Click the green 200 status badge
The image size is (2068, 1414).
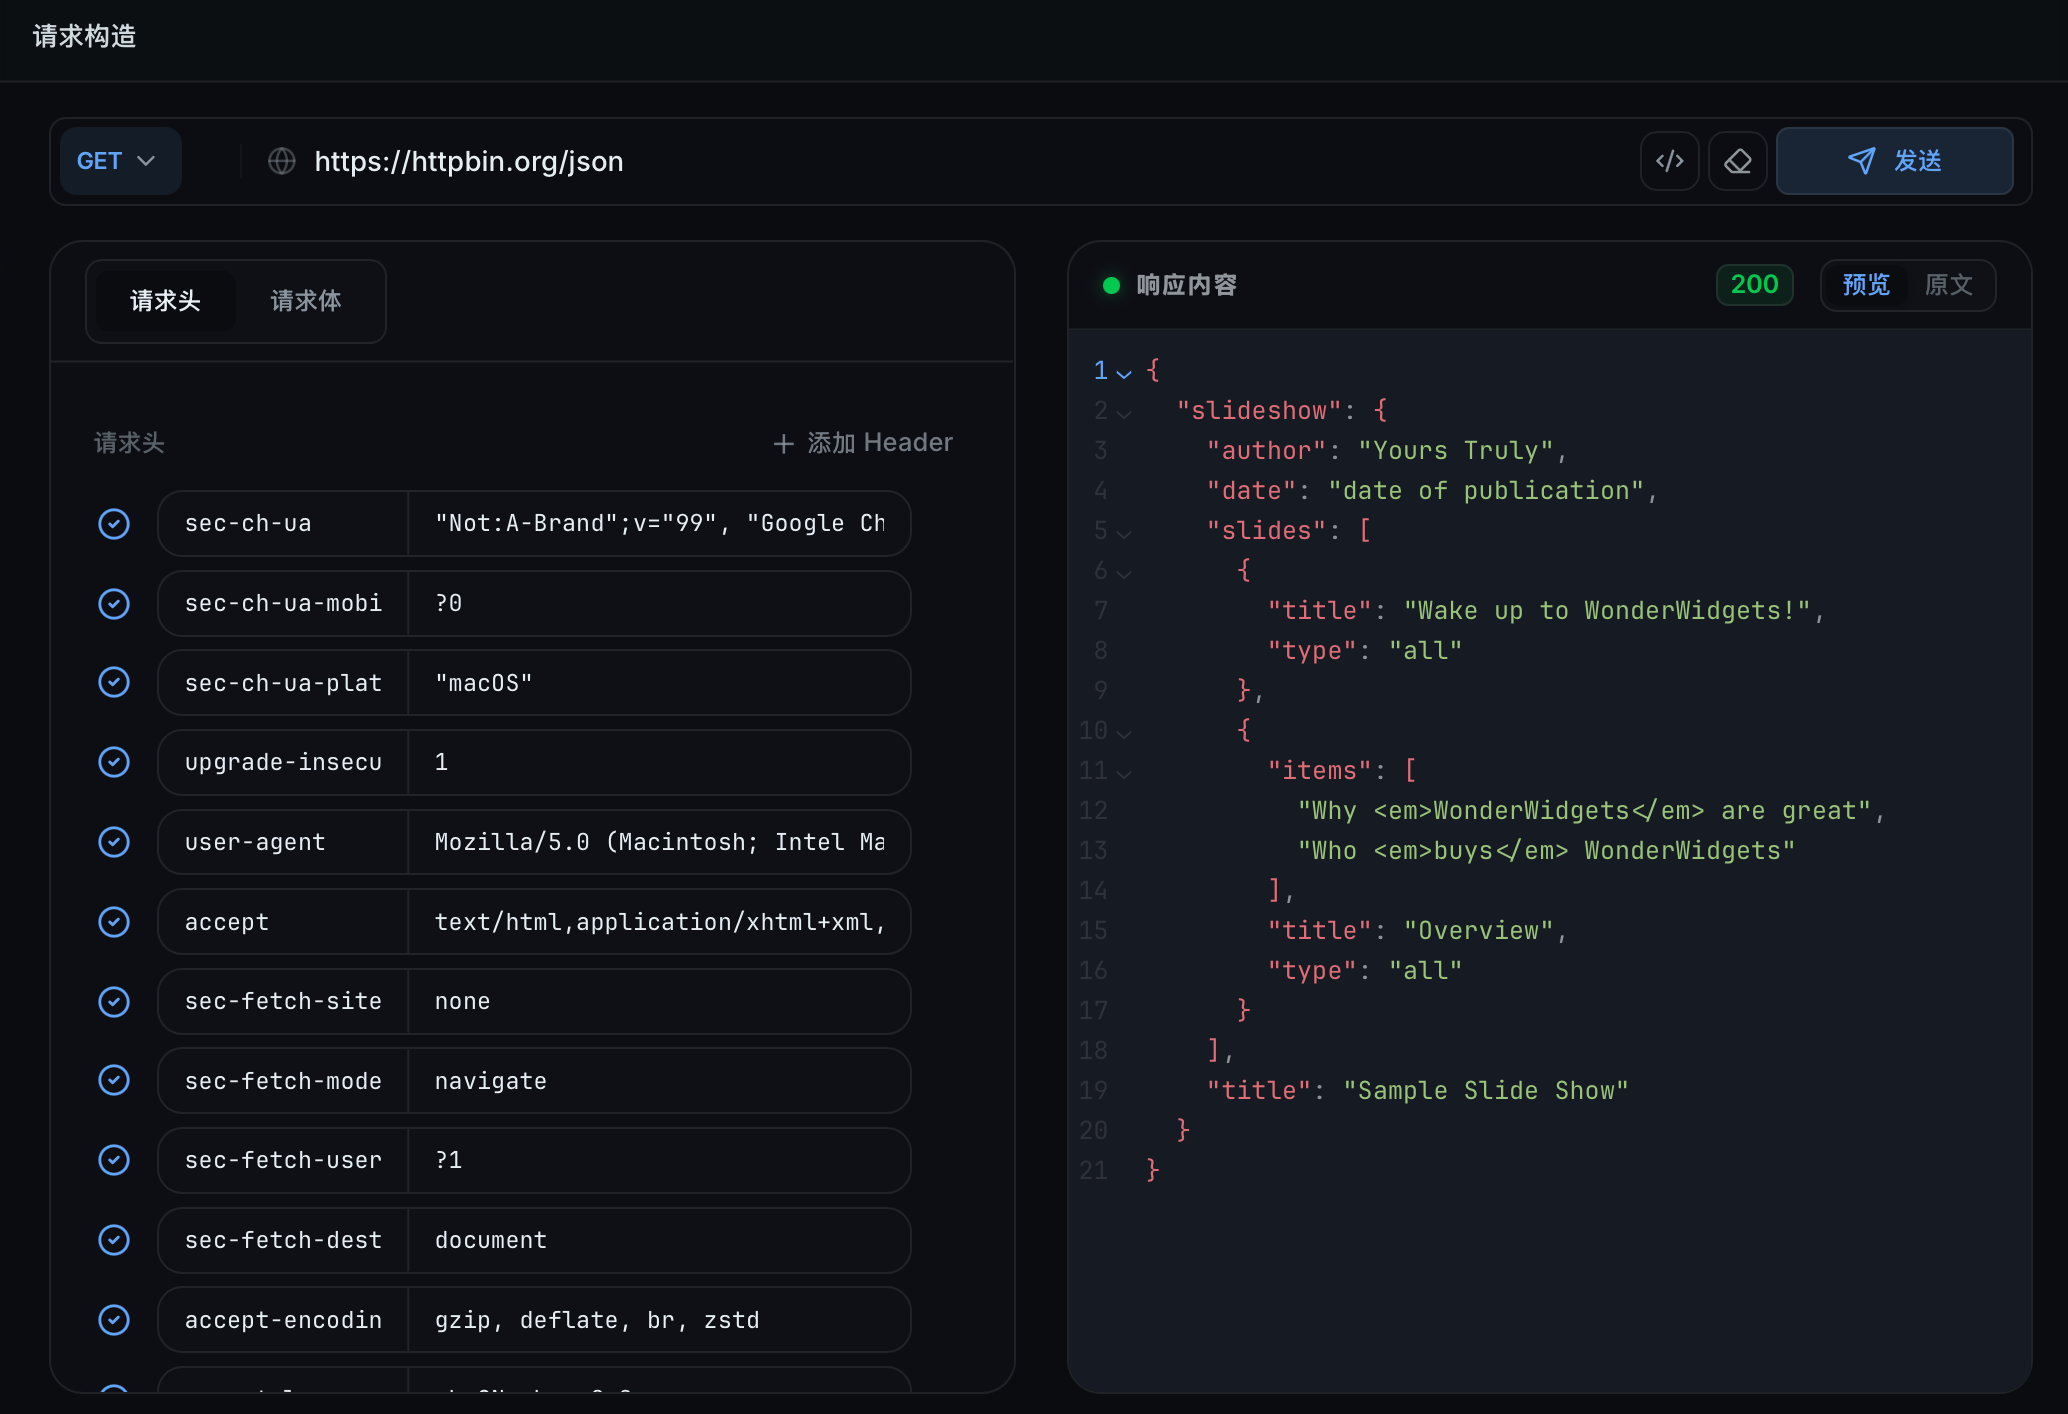[1754, 285]
